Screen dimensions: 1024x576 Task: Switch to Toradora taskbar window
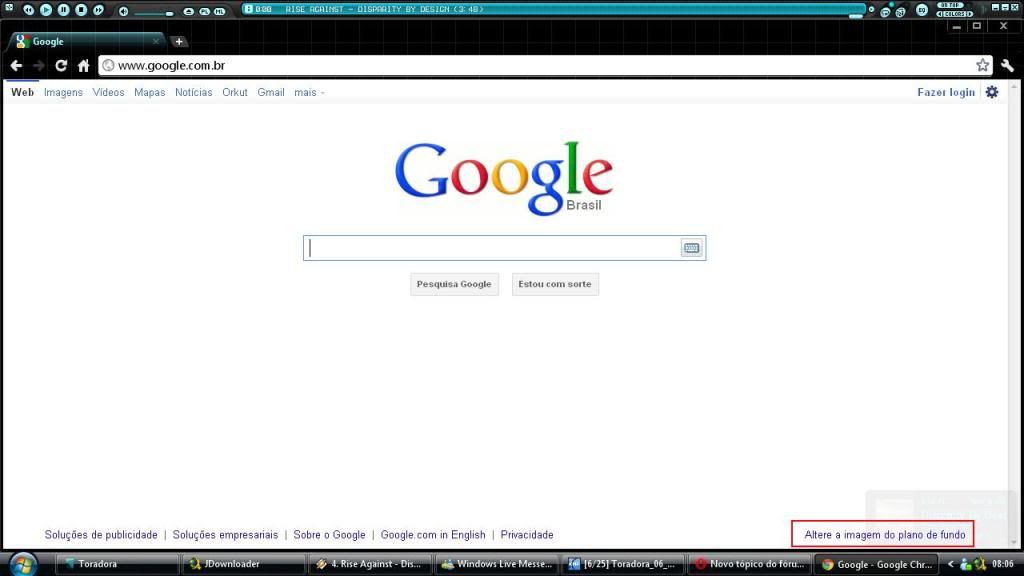pos(117,564)
